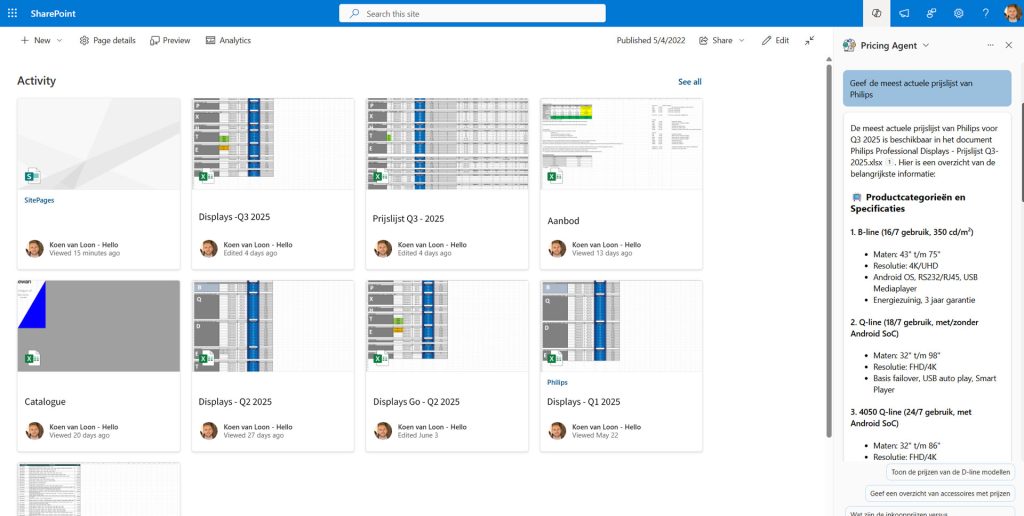
Task: Open Displays Go - Q2 2025 thumbnail
Action: click(x=447, y=327)
